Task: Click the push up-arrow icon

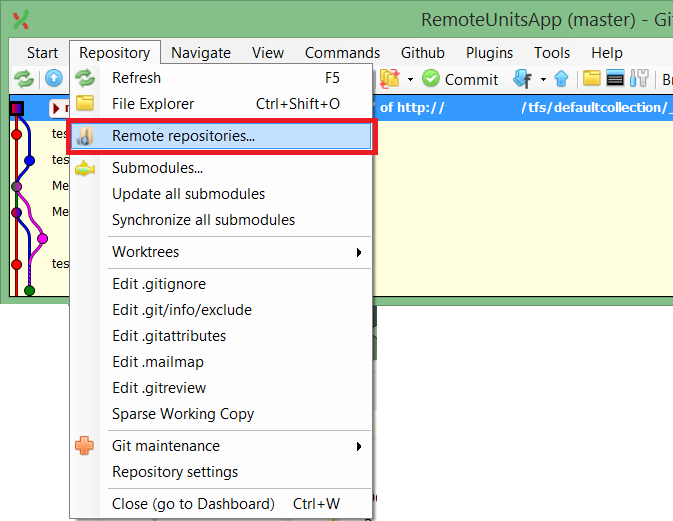Action: click(561, 79)
